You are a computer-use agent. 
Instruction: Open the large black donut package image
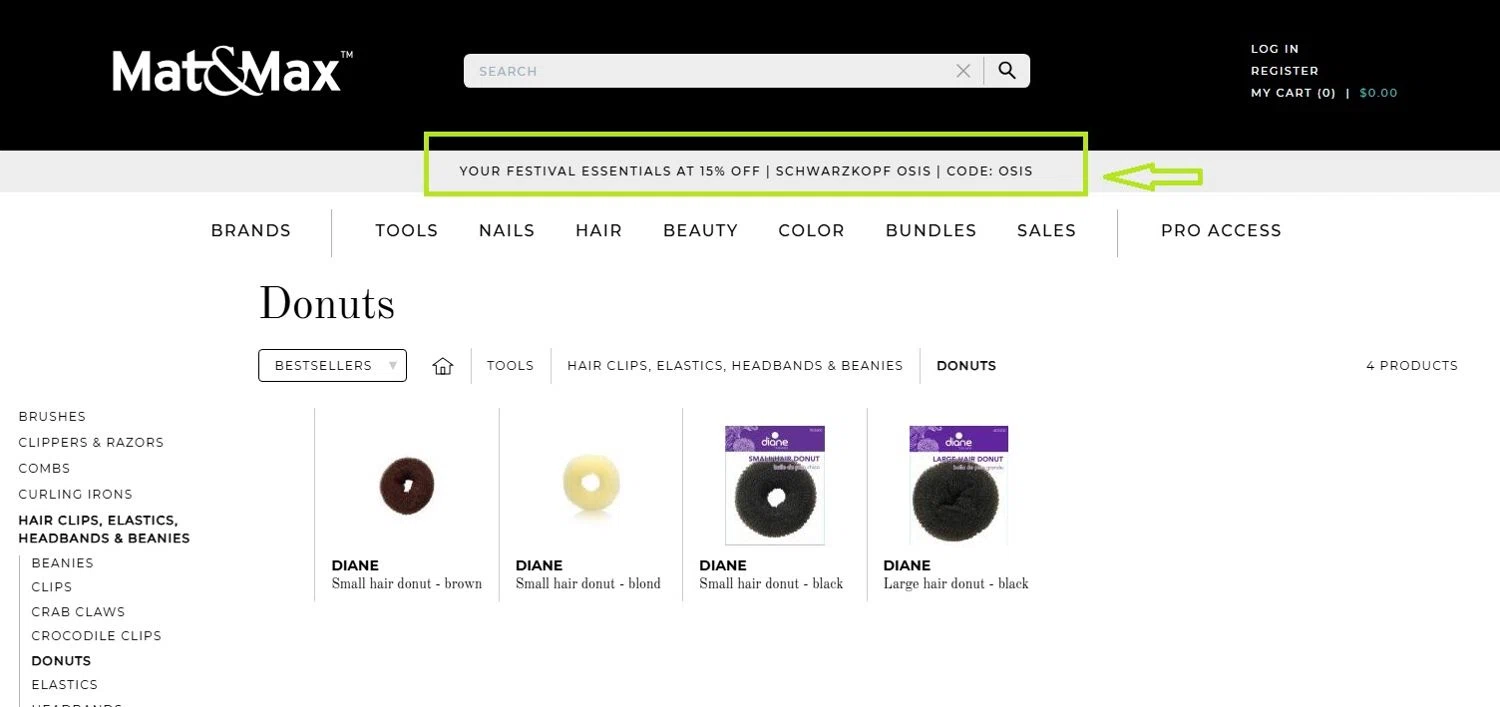click(x=958, y=485)
